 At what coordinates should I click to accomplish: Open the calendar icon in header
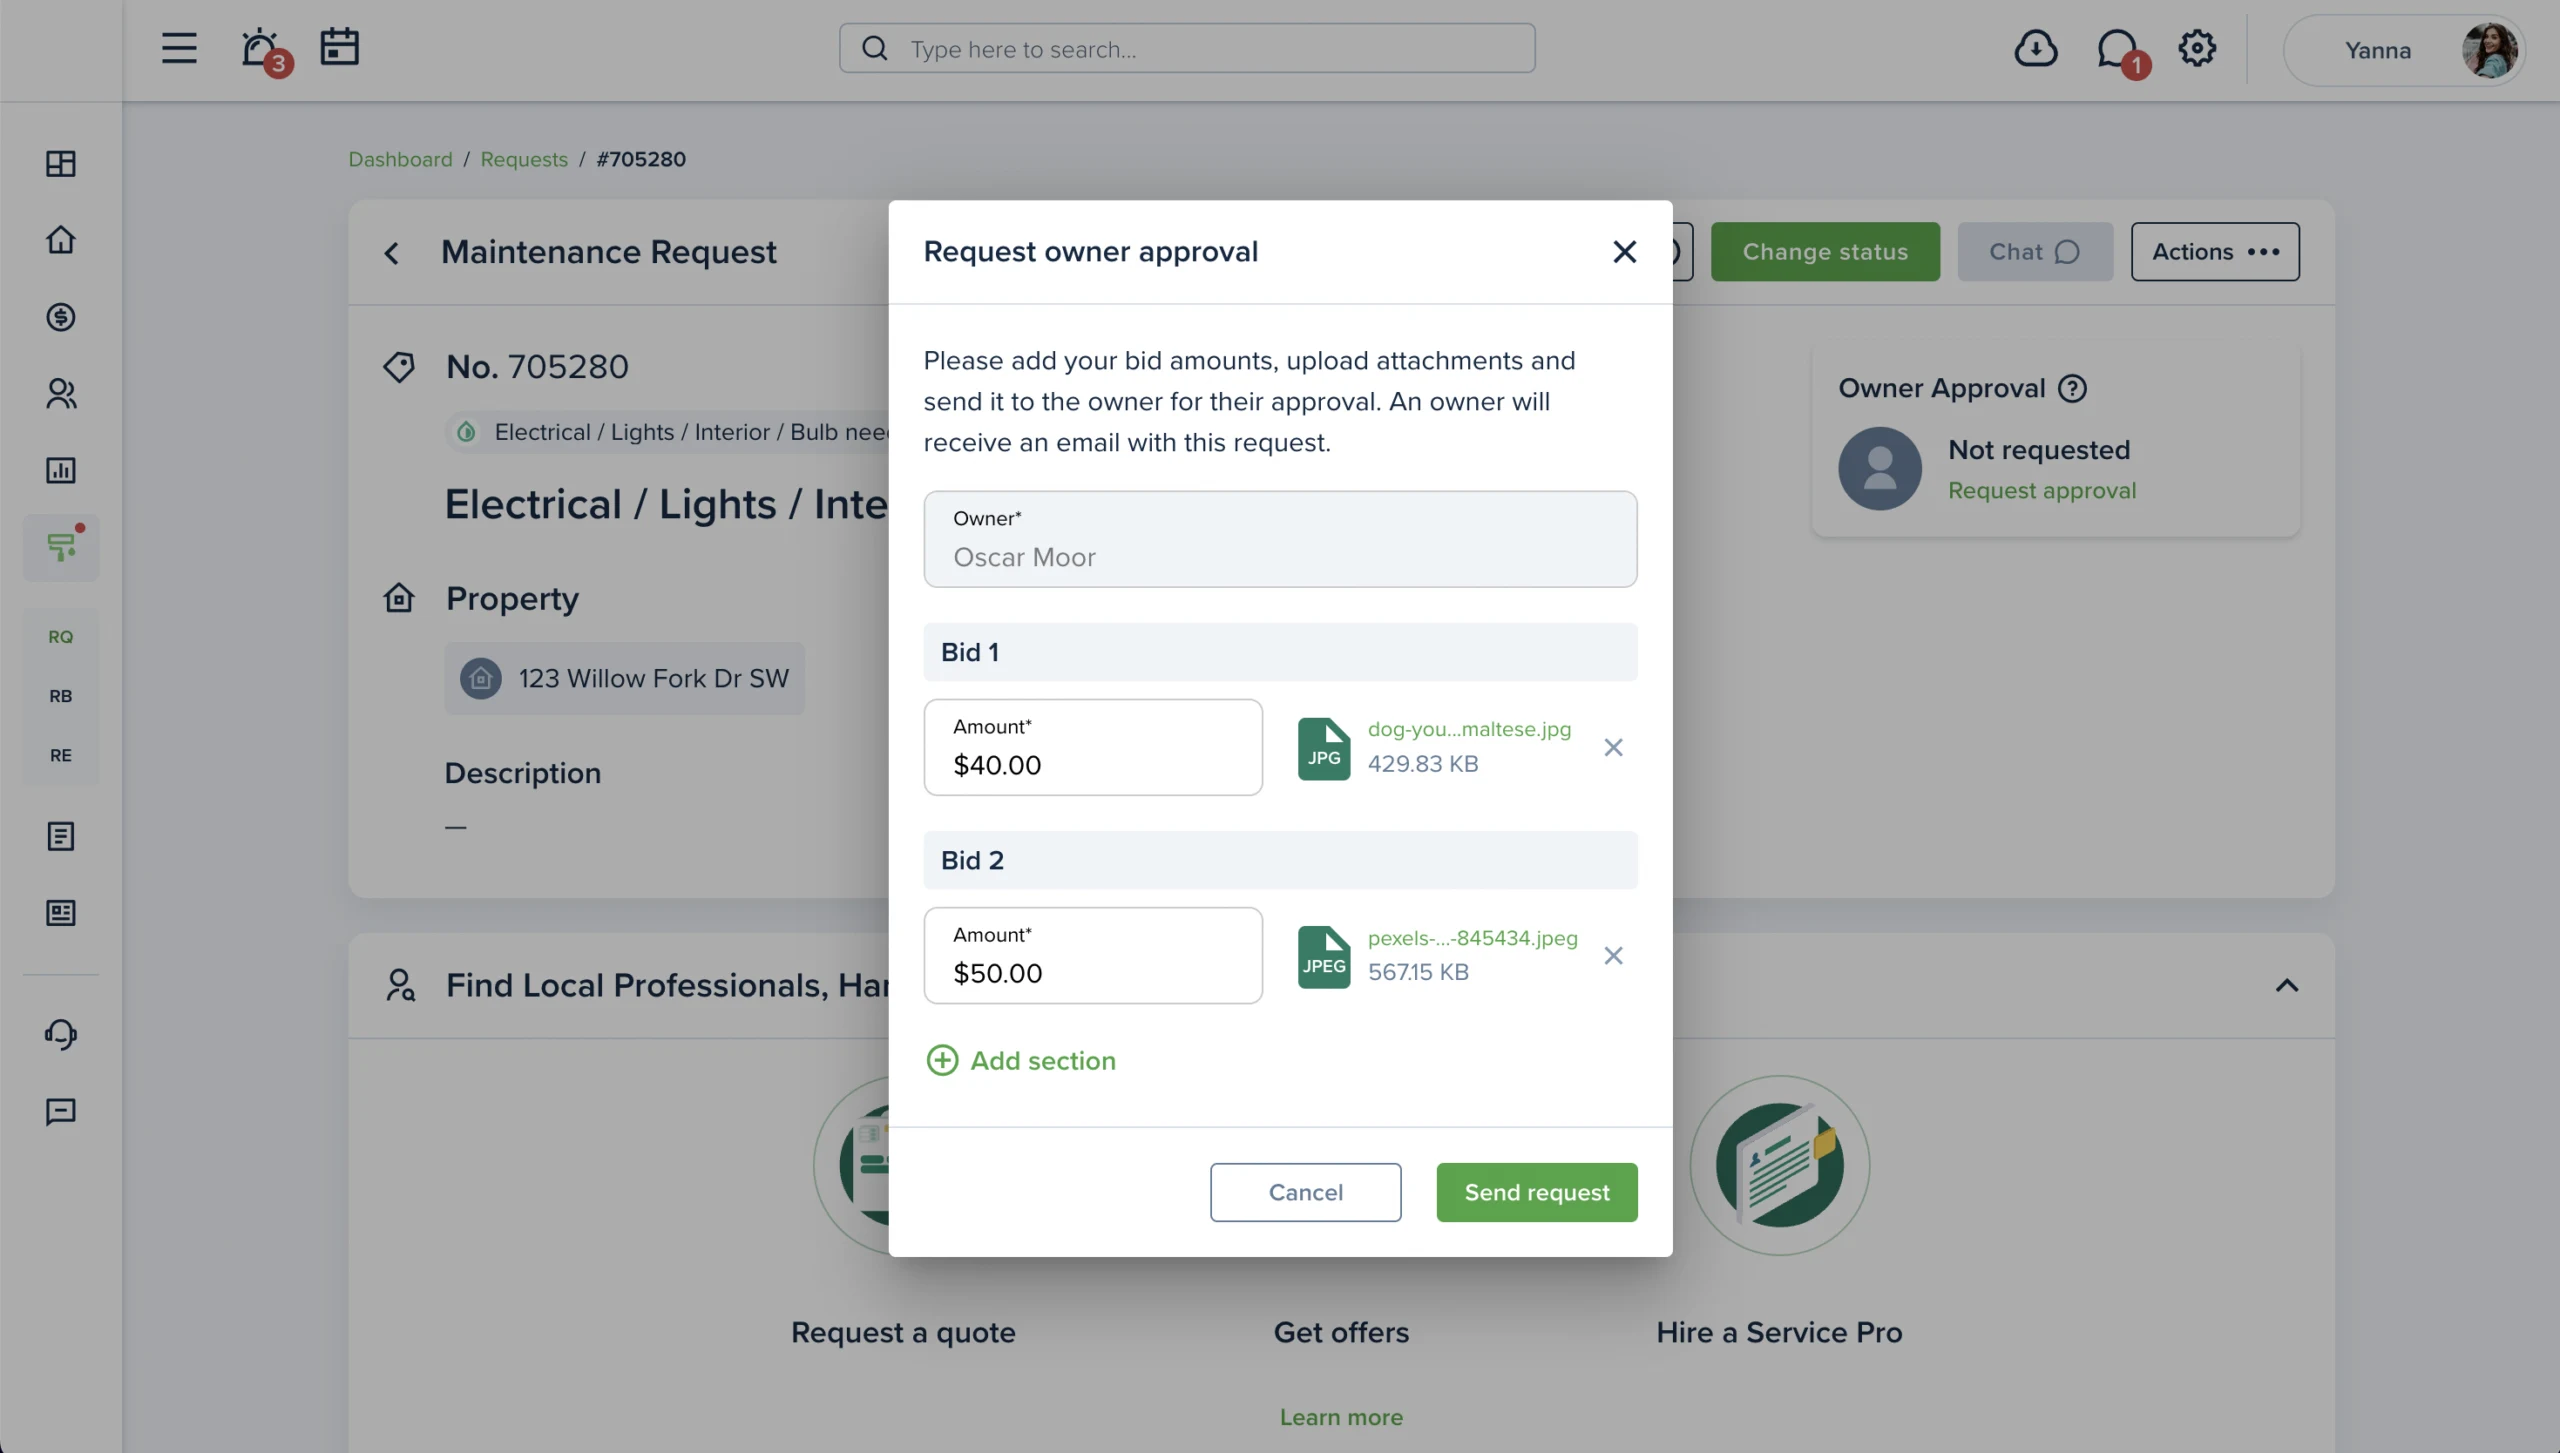click(340, 47)
